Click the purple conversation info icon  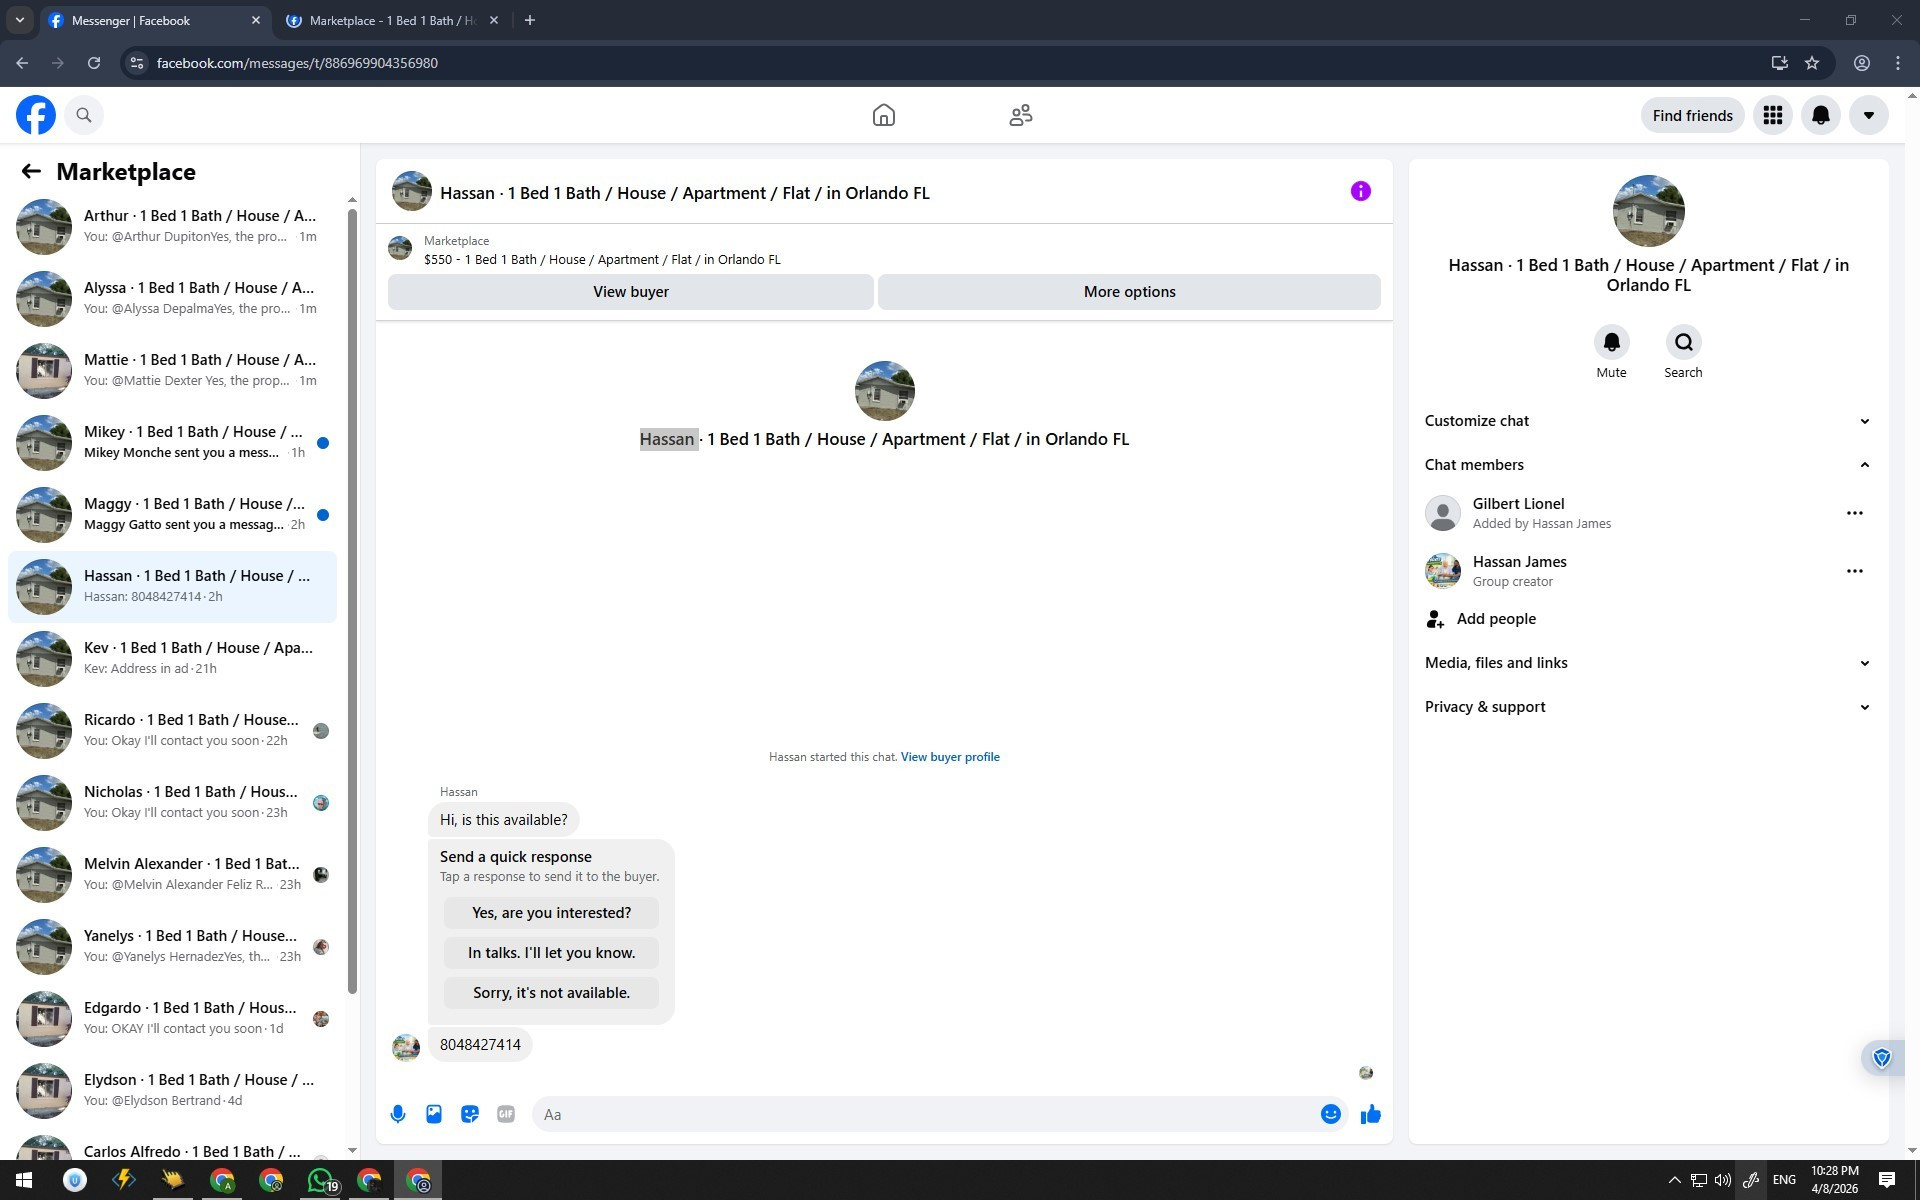pos(1360,191)
